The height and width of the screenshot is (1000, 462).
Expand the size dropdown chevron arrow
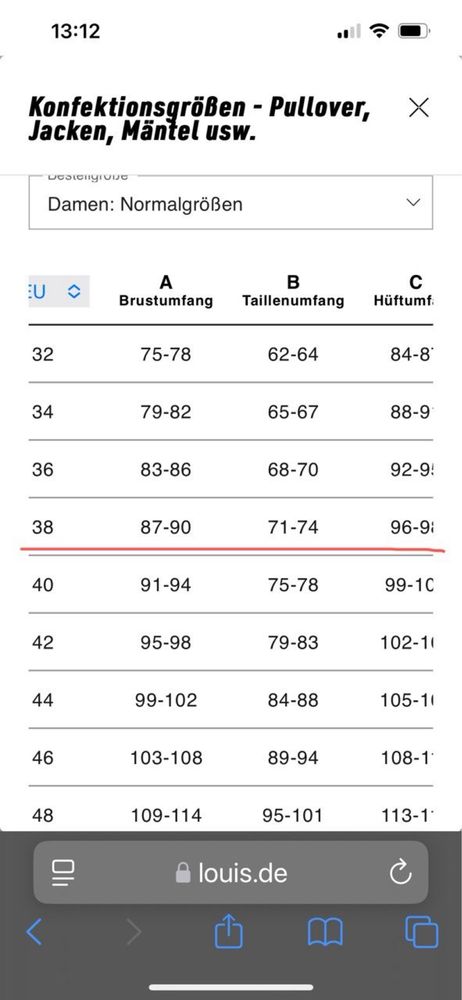coord(414,203)
